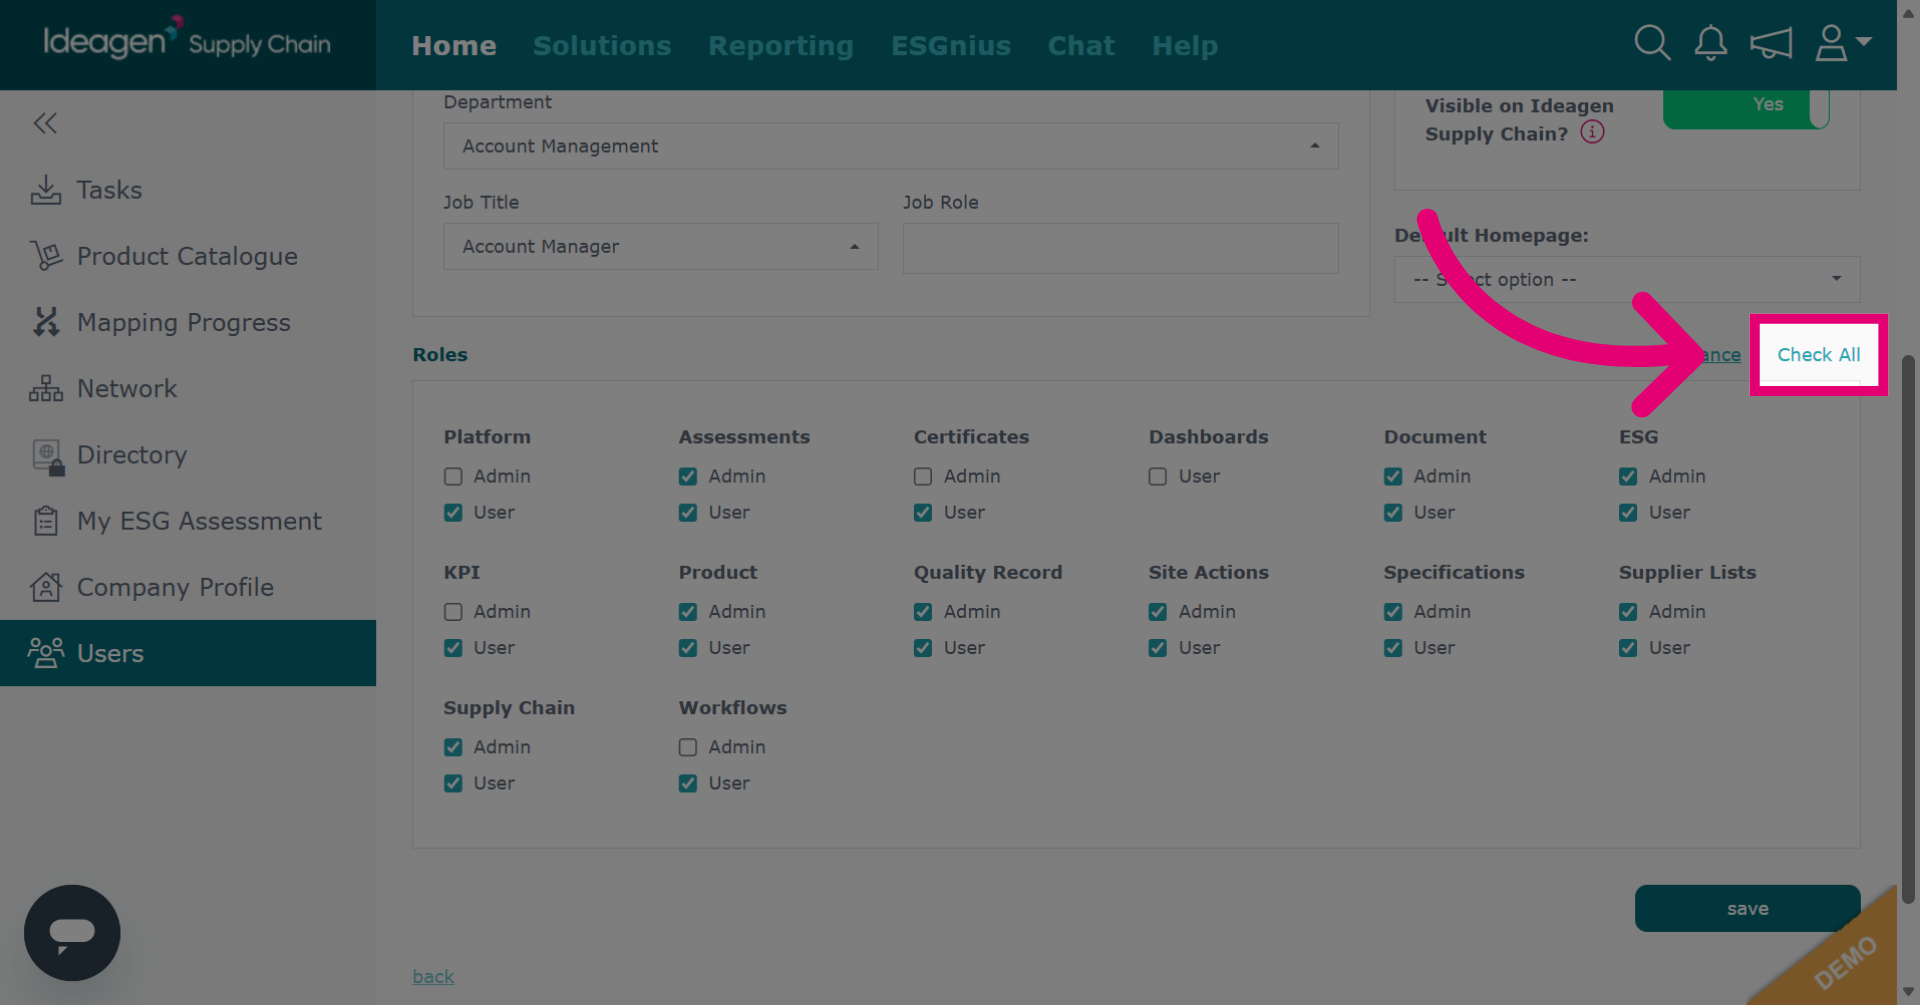Screen dimensions: 1920x1005
Task: Click the Mapping Progress icon
Action: [46, 322]
